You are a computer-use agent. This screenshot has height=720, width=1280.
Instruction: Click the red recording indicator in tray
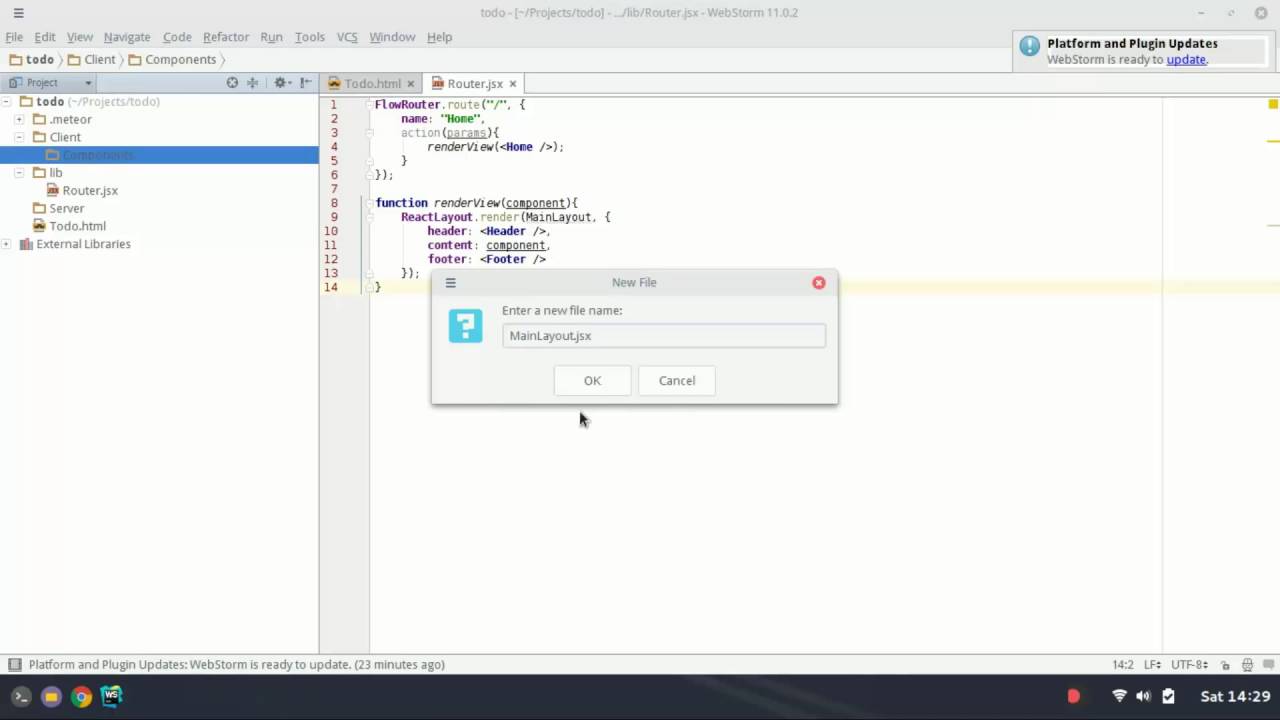pos(1073,696)
